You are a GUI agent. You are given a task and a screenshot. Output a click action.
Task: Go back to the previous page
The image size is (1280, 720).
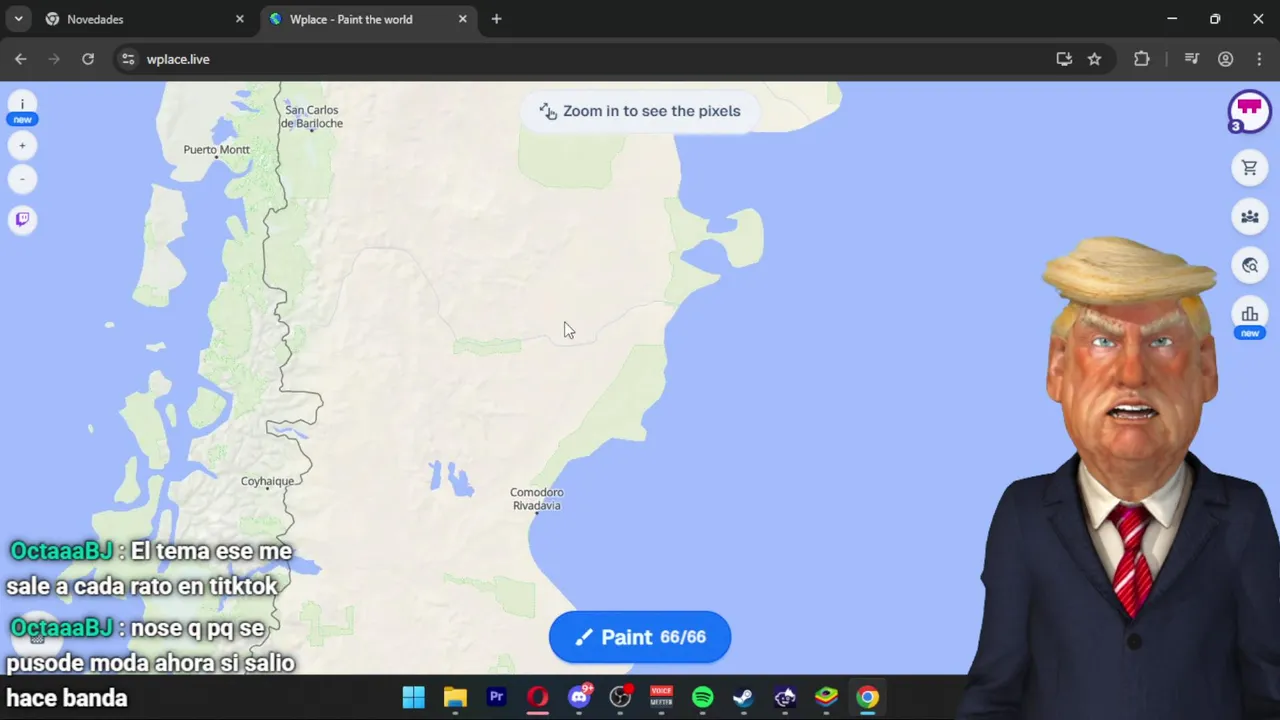[x=20, y=59]
